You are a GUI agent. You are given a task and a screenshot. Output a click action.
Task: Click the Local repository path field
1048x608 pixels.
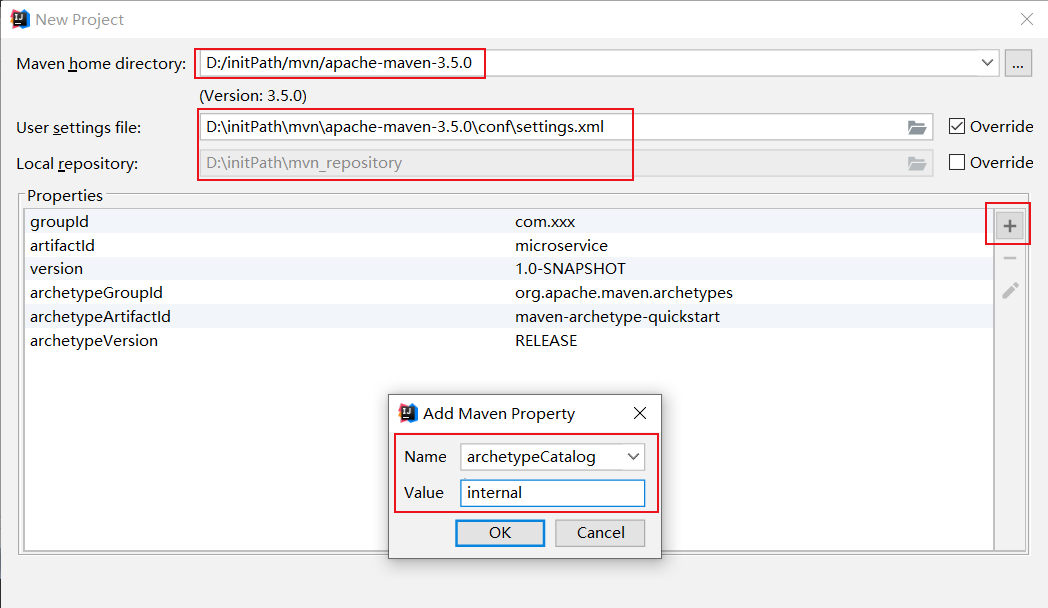click(x=565, y=163)
